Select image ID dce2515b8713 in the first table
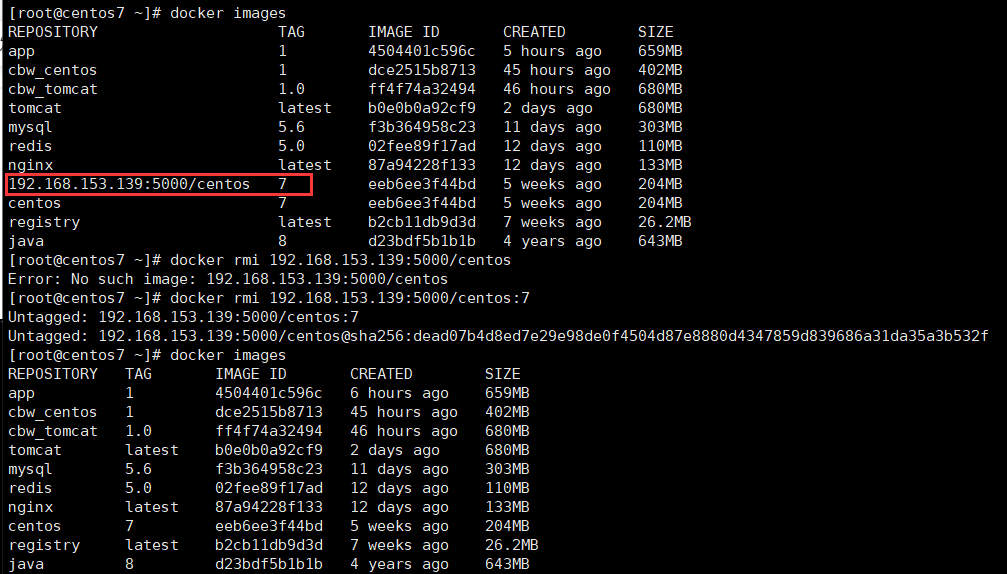1007x574 pixels. click(422, 70)
